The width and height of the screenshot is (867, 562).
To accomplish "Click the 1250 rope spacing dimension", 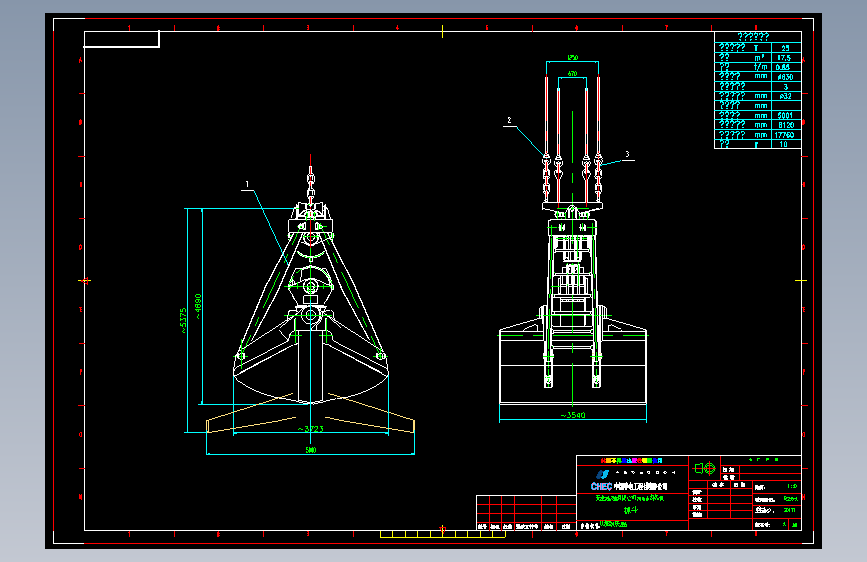I will pyautogui.click(x=573, y=58).
